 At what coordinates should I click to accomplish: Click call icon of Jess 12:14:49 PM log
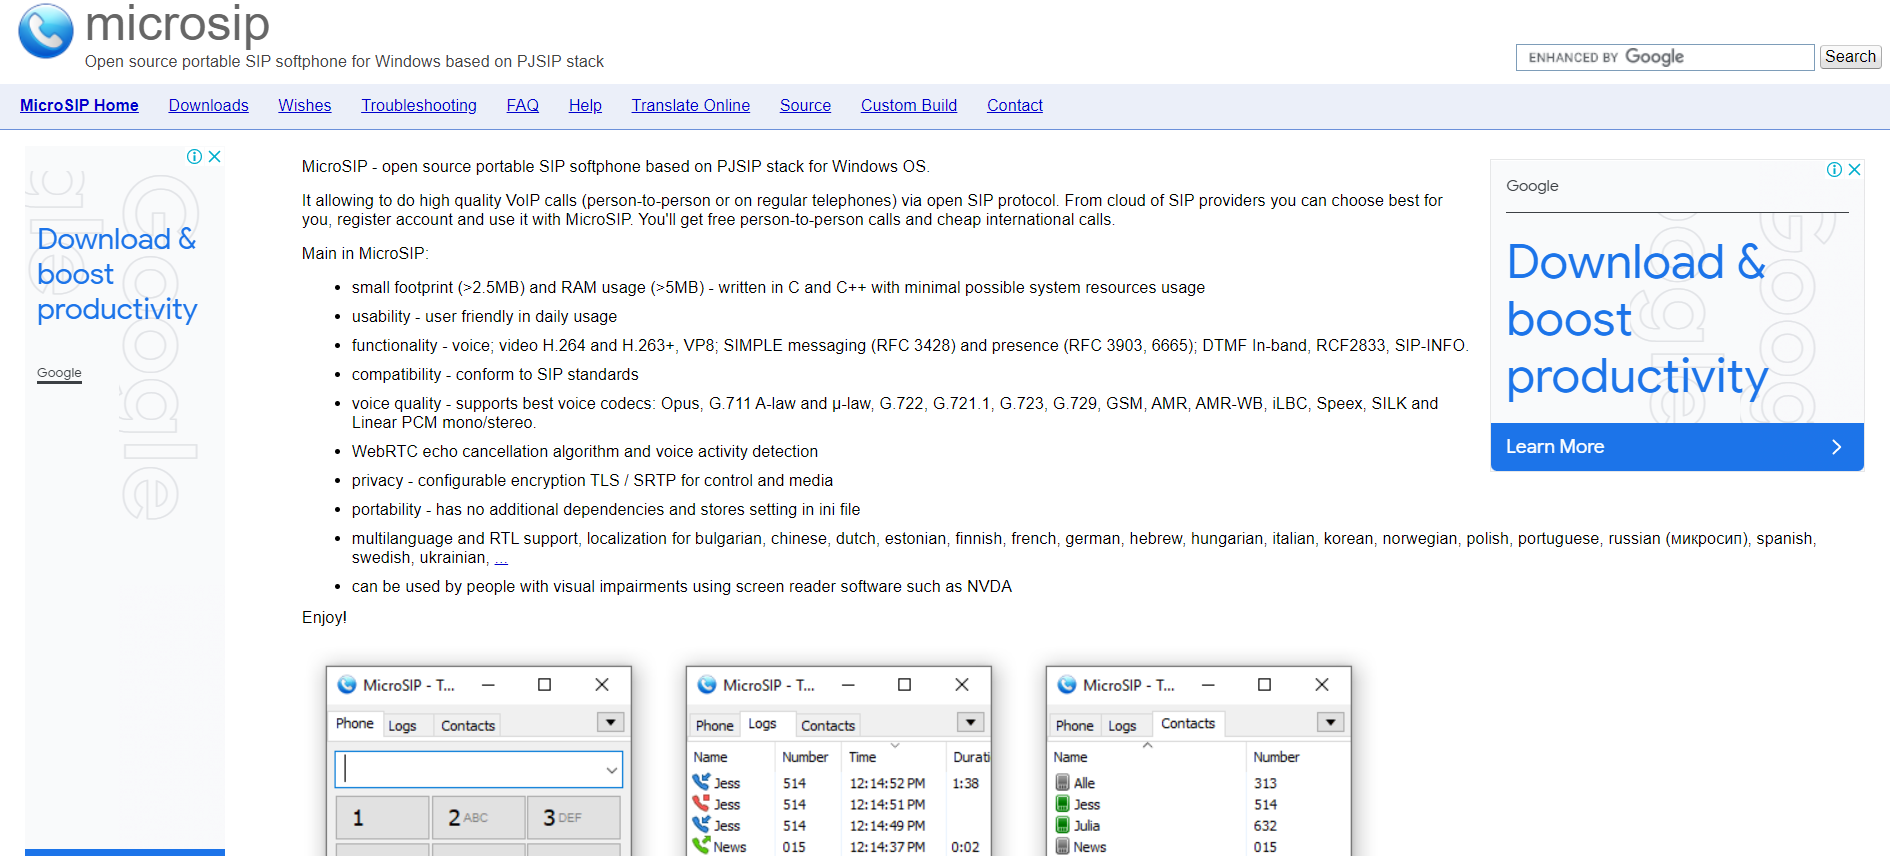click(x=701, y=824)
